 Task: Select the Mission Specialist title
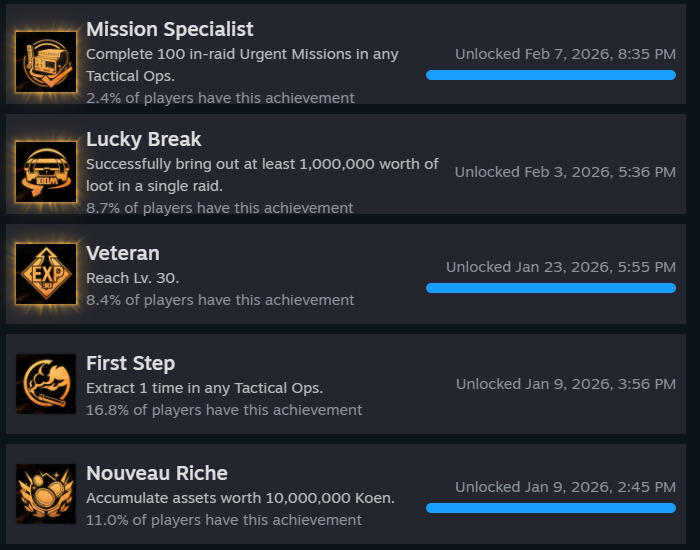[x=170, y=29]
